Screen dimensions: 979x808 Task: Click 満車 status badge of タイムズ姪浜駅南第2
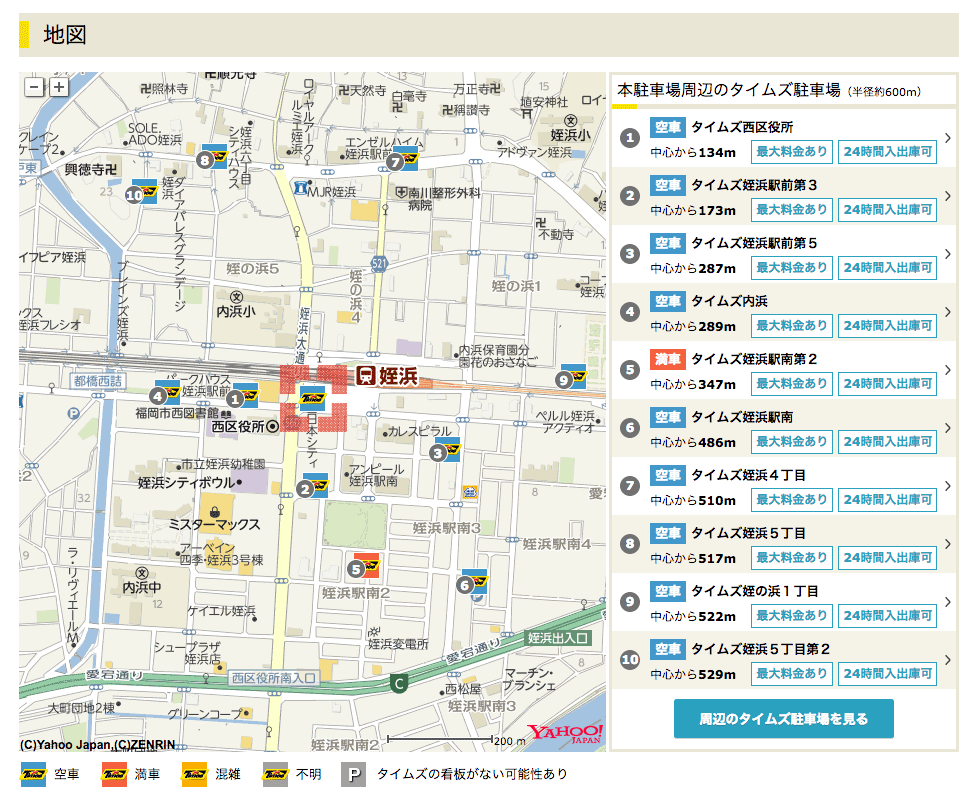pyautogui.click(x=668, y=359)
